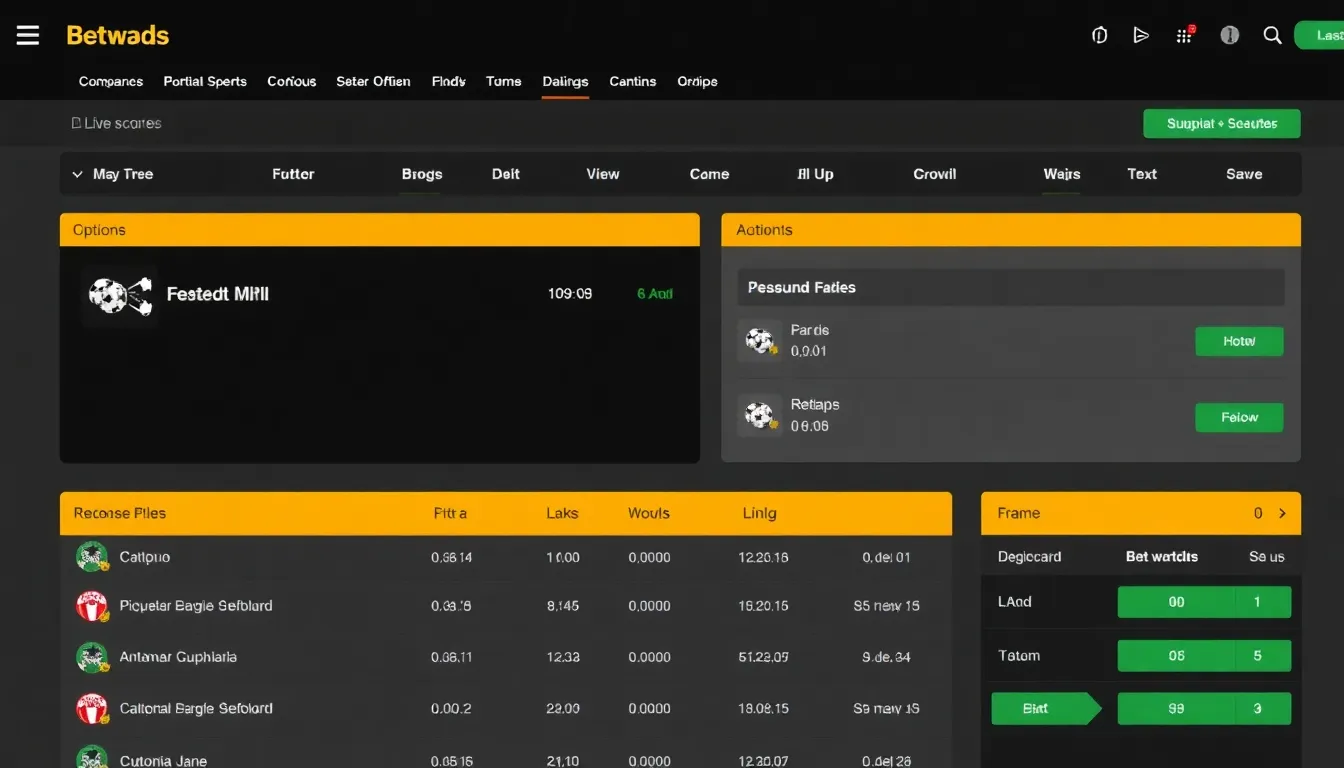
Task: Click the search magnifier icon
Action: point(1272,35)
